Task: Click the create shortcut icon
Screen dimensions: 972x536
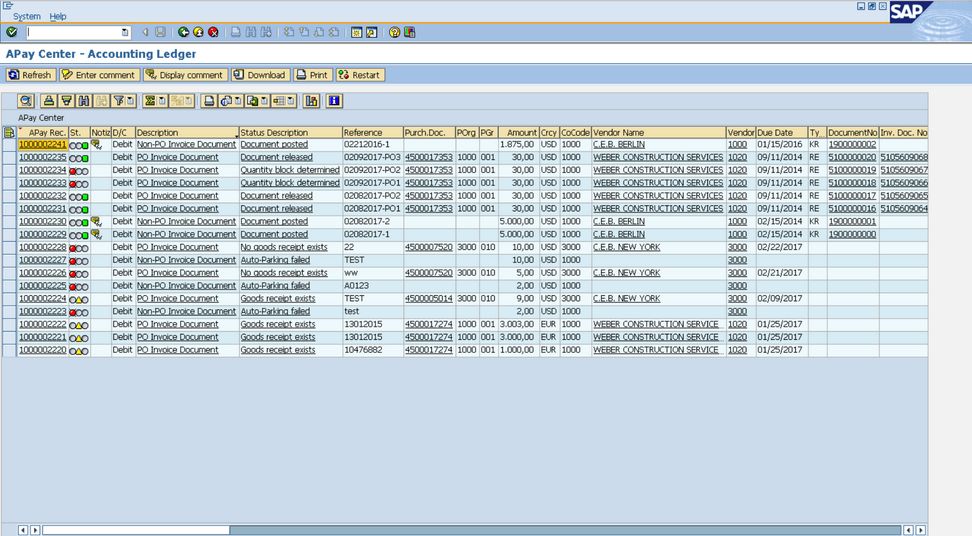Action: [x=371, y=32]
